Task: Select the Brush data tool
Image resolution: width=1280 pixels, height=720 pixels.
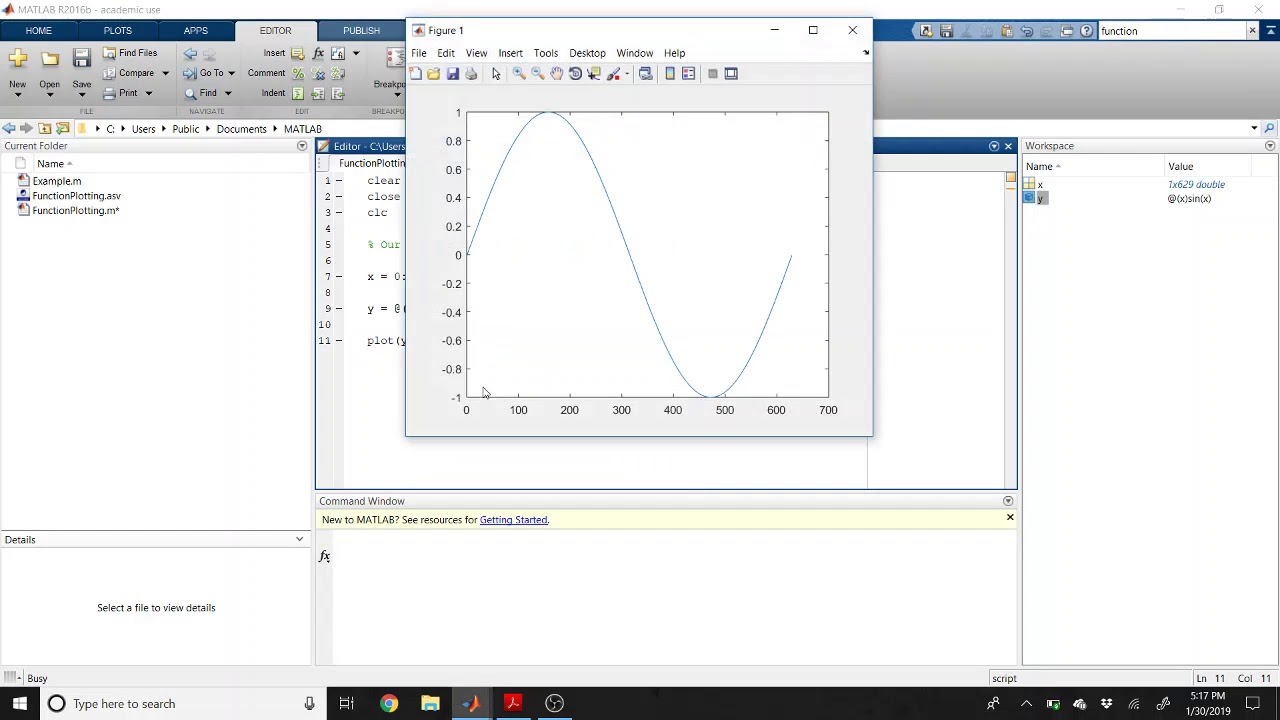Action: [613, 74]
